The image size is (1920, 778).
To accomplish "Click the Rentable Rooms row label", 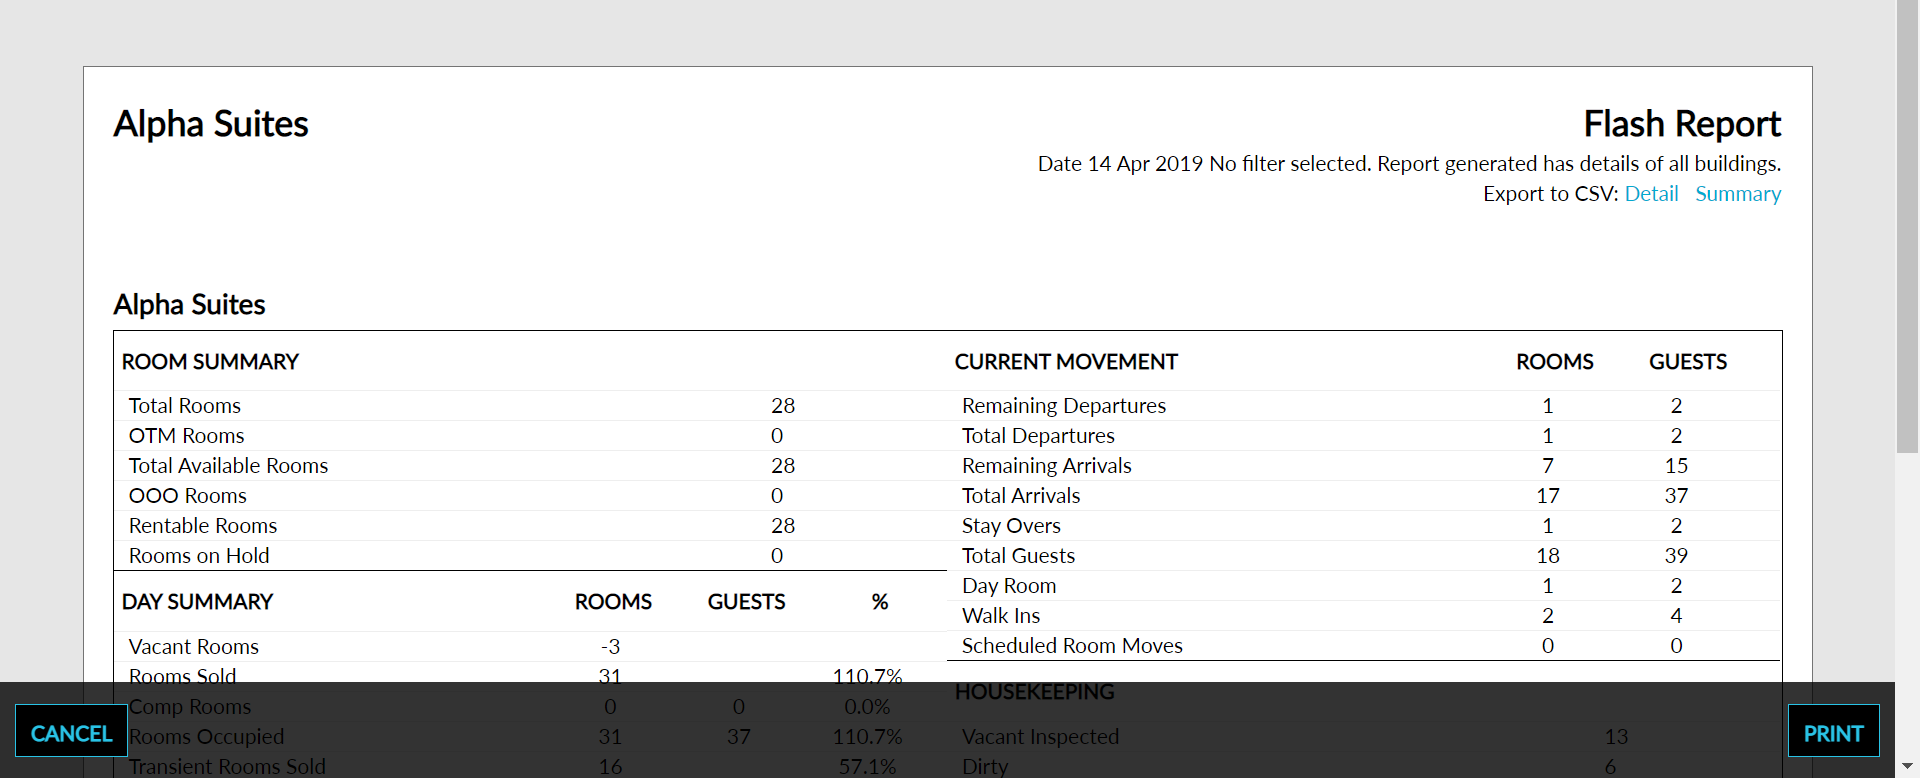I will [x=203, y=526].
